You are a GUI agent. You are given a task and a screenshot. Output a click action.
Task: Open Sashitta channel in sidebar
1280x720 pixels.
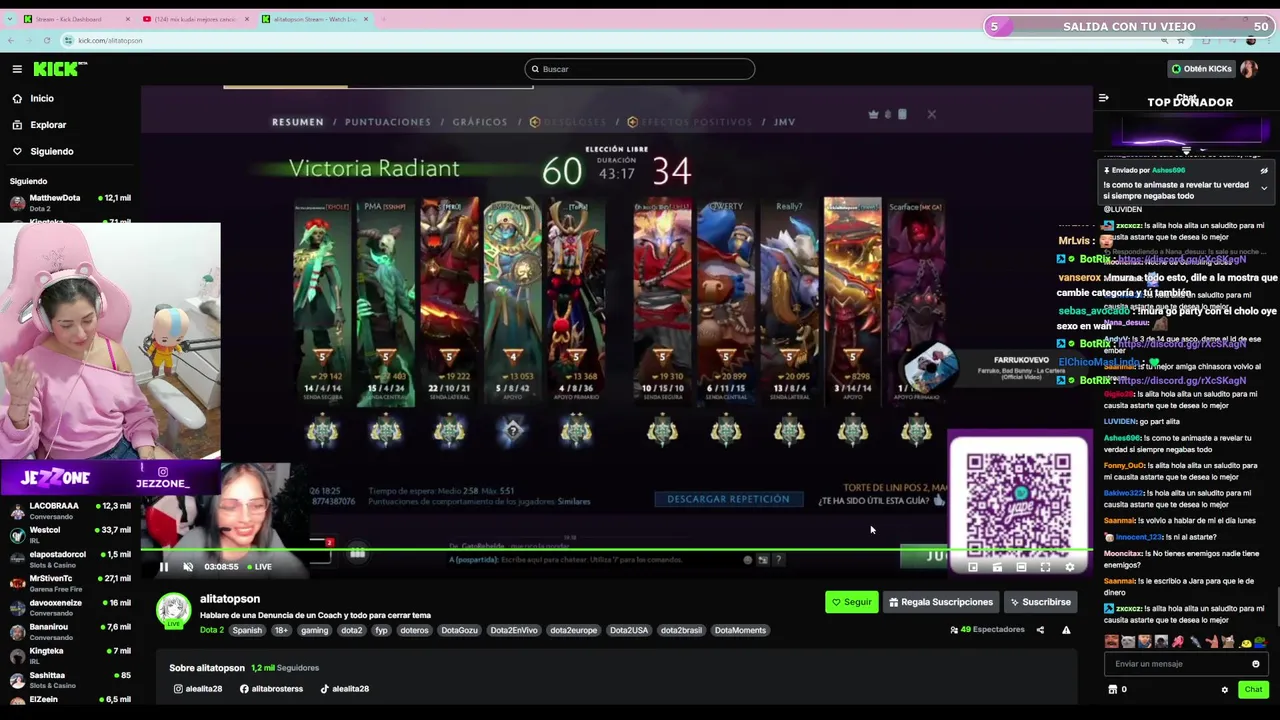coord(68,680)
